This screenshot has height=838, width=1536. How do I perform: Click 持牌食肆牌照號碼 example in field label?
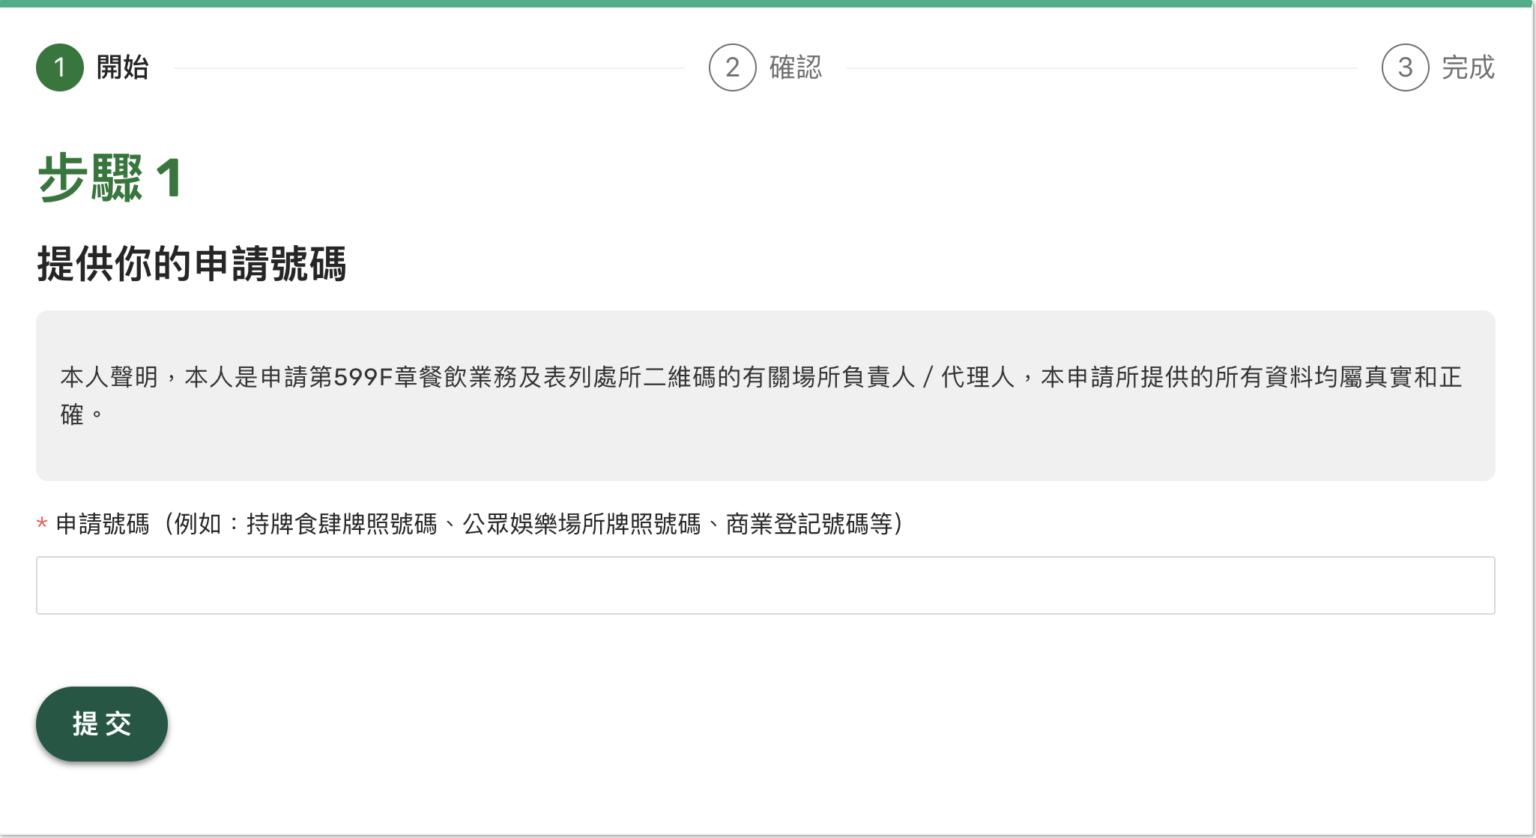(342, 524)
